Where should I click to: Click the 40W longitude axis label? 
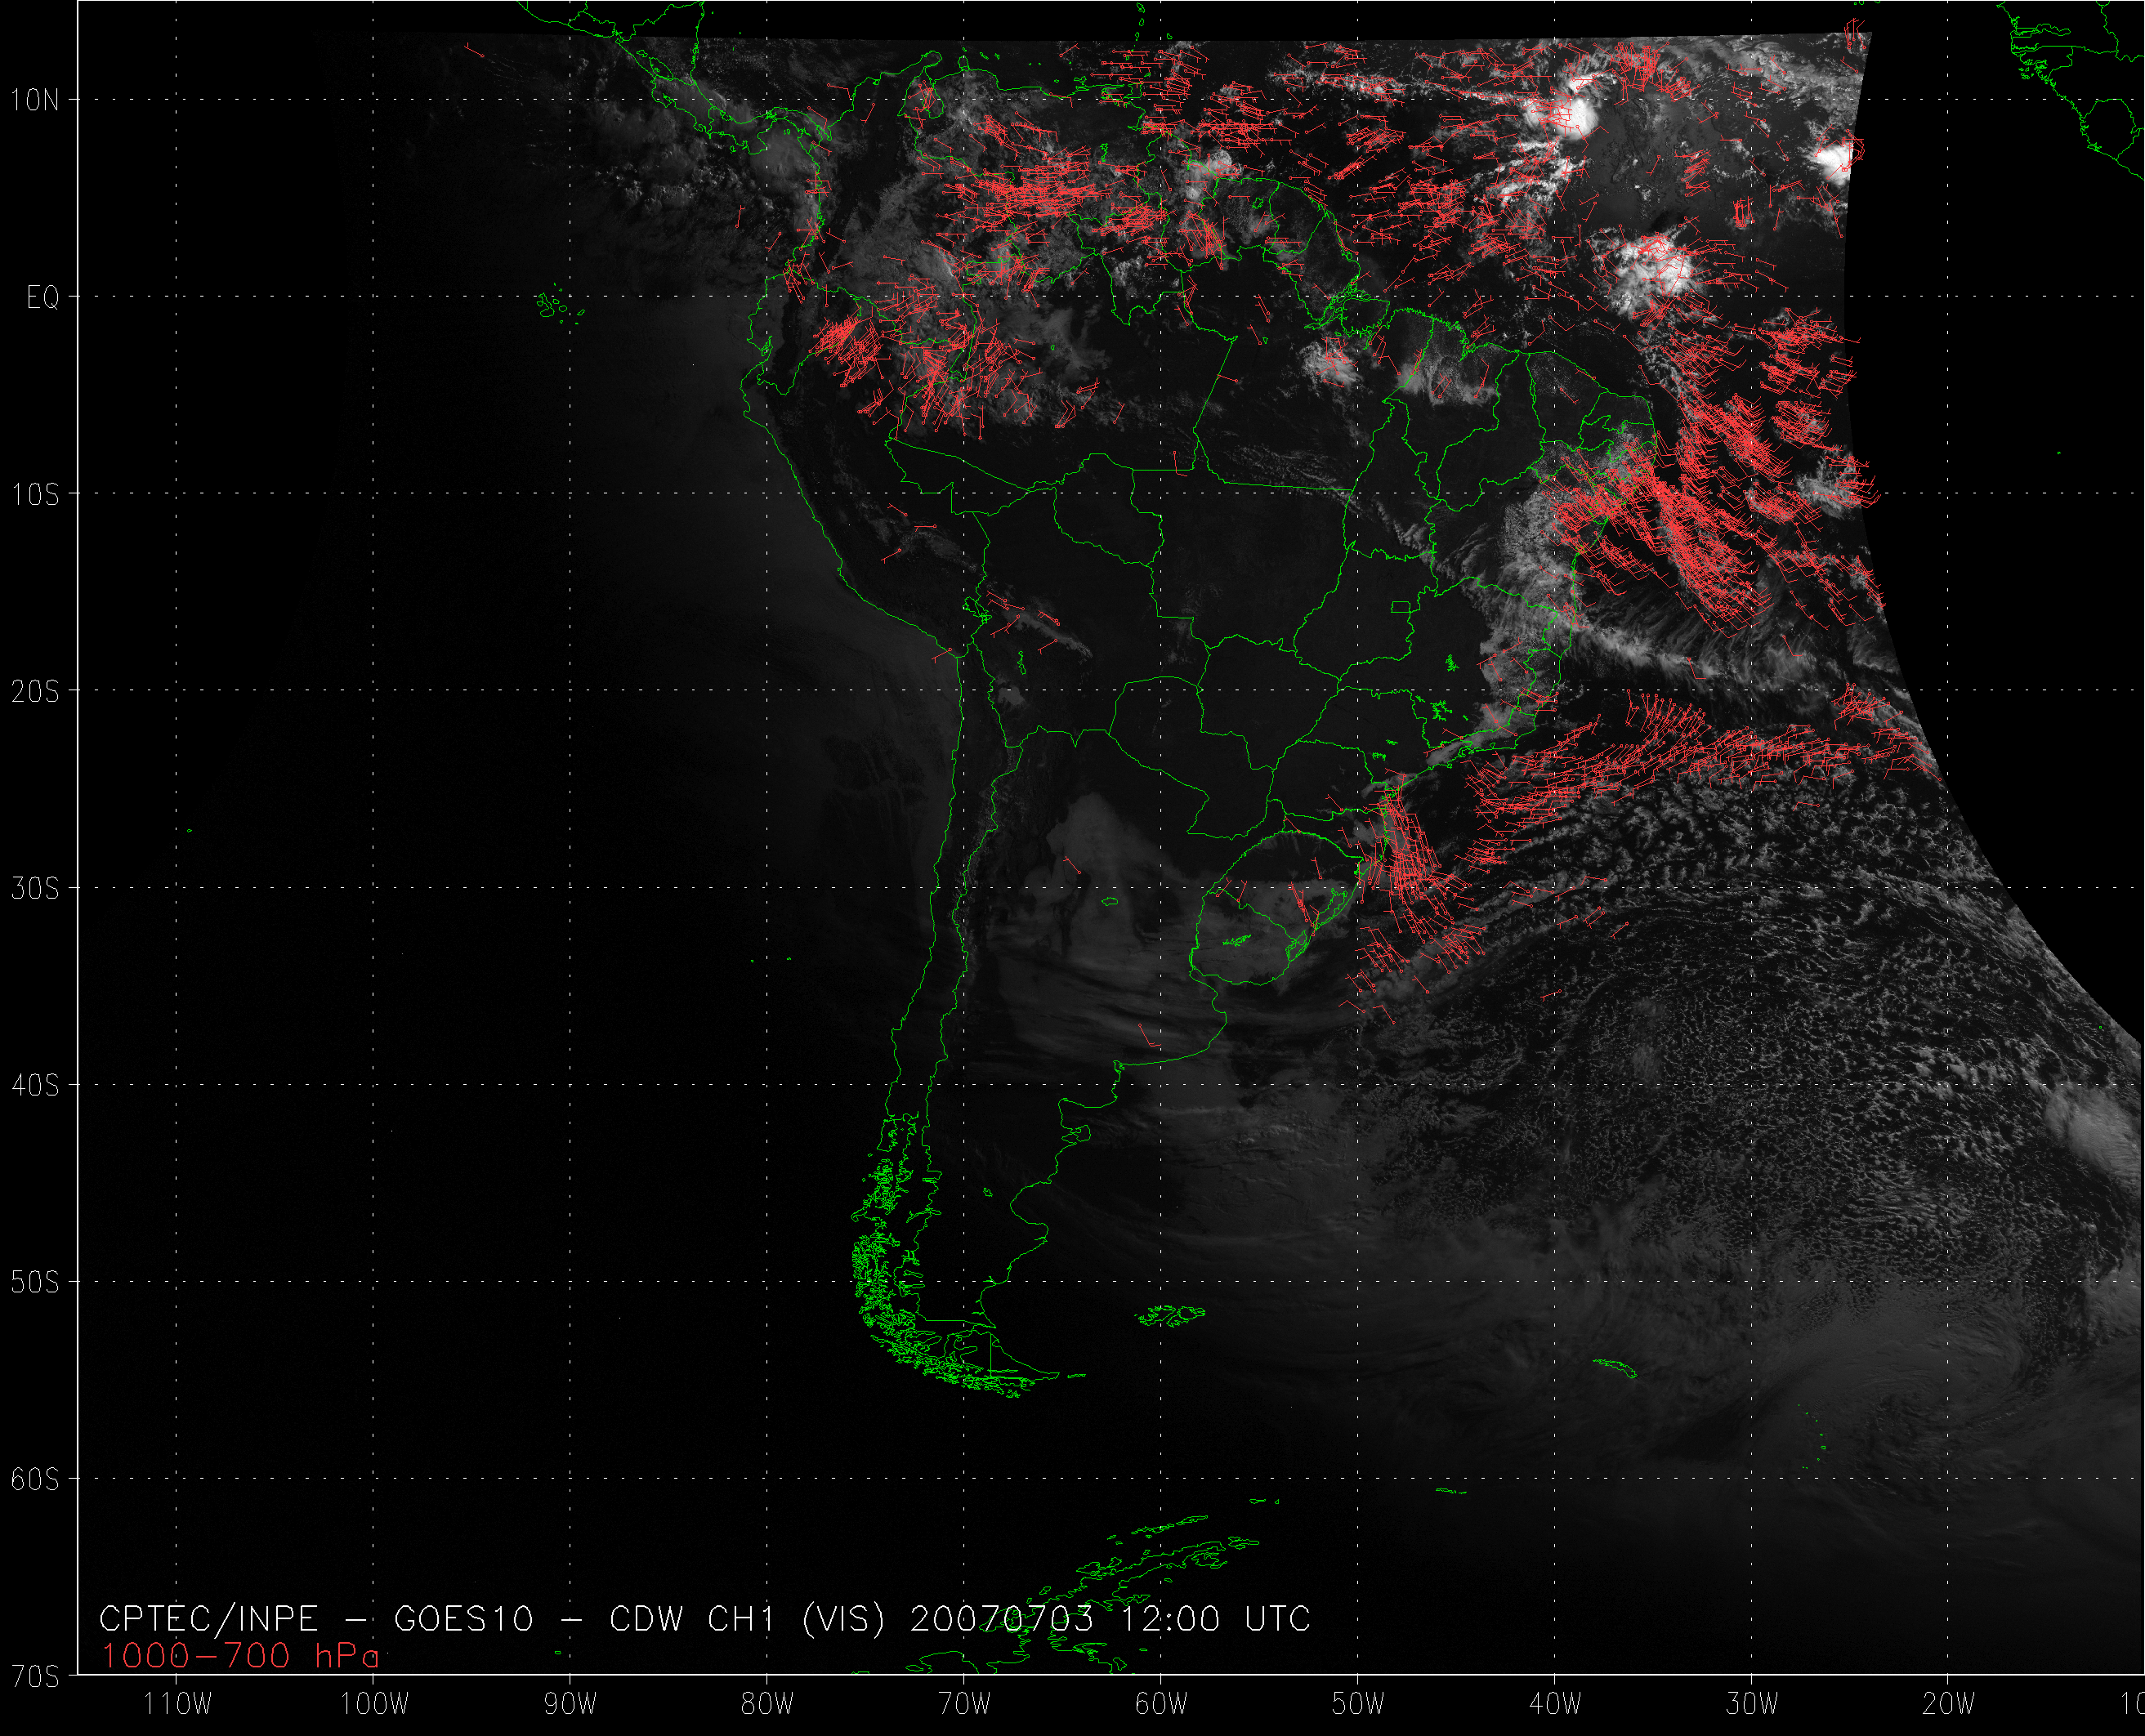1555,1705
